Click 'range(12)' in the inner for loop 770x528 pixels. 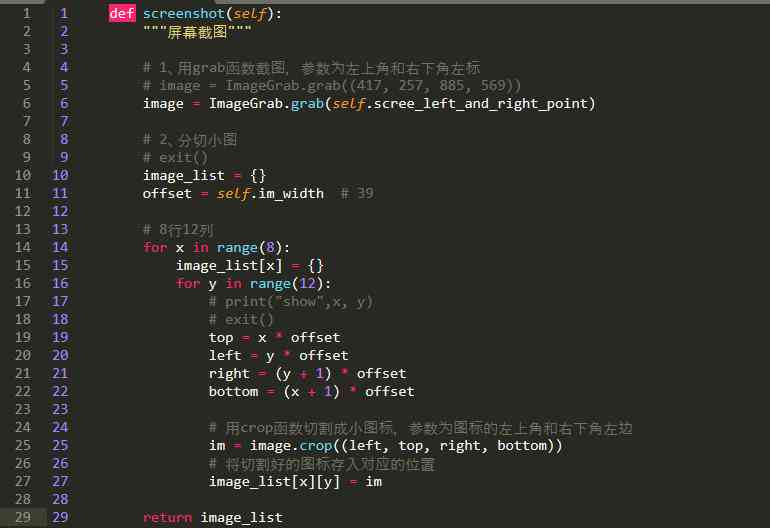click(286, 284)
